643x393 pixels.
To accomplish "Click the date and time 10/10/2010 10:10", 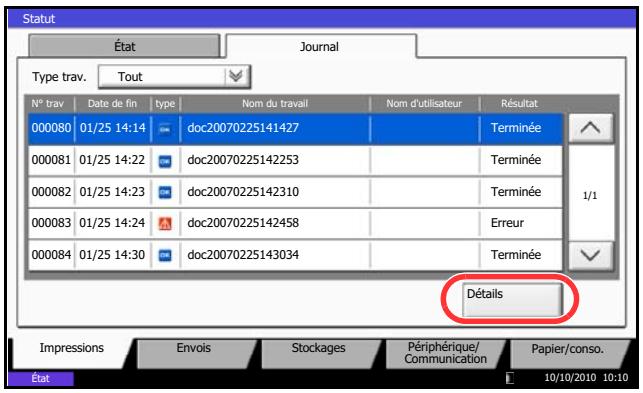I will 586,377.
